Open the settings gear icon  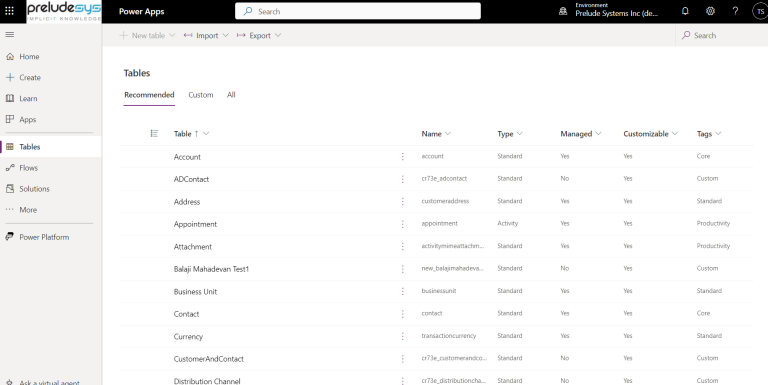[710, 11]
